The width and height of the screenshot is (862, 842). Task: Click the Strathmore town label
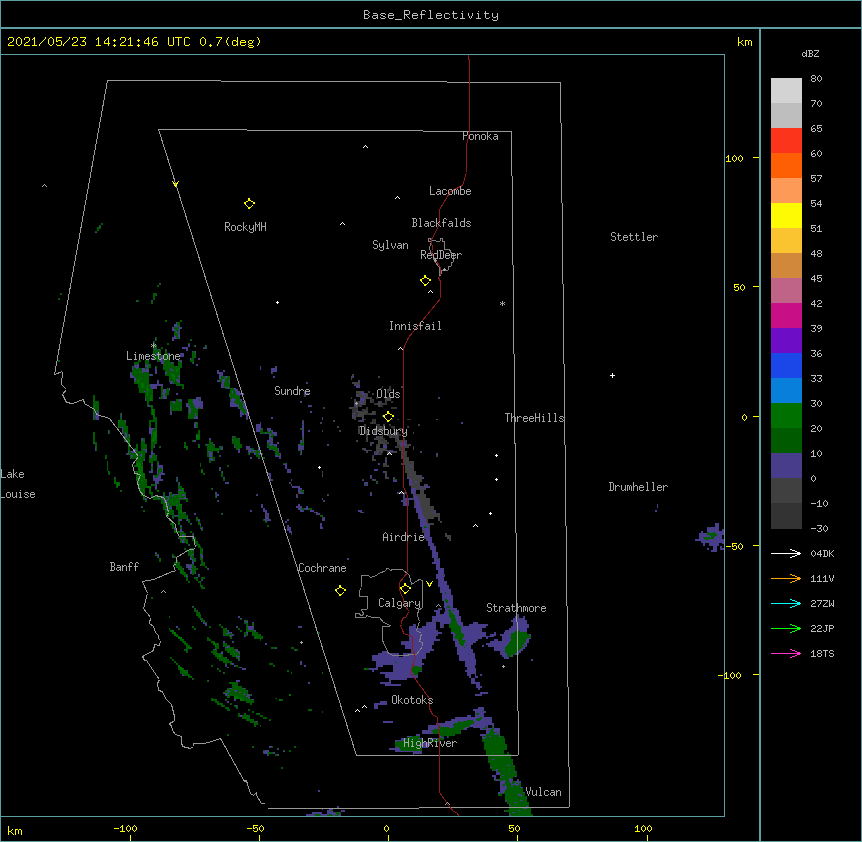516,608
